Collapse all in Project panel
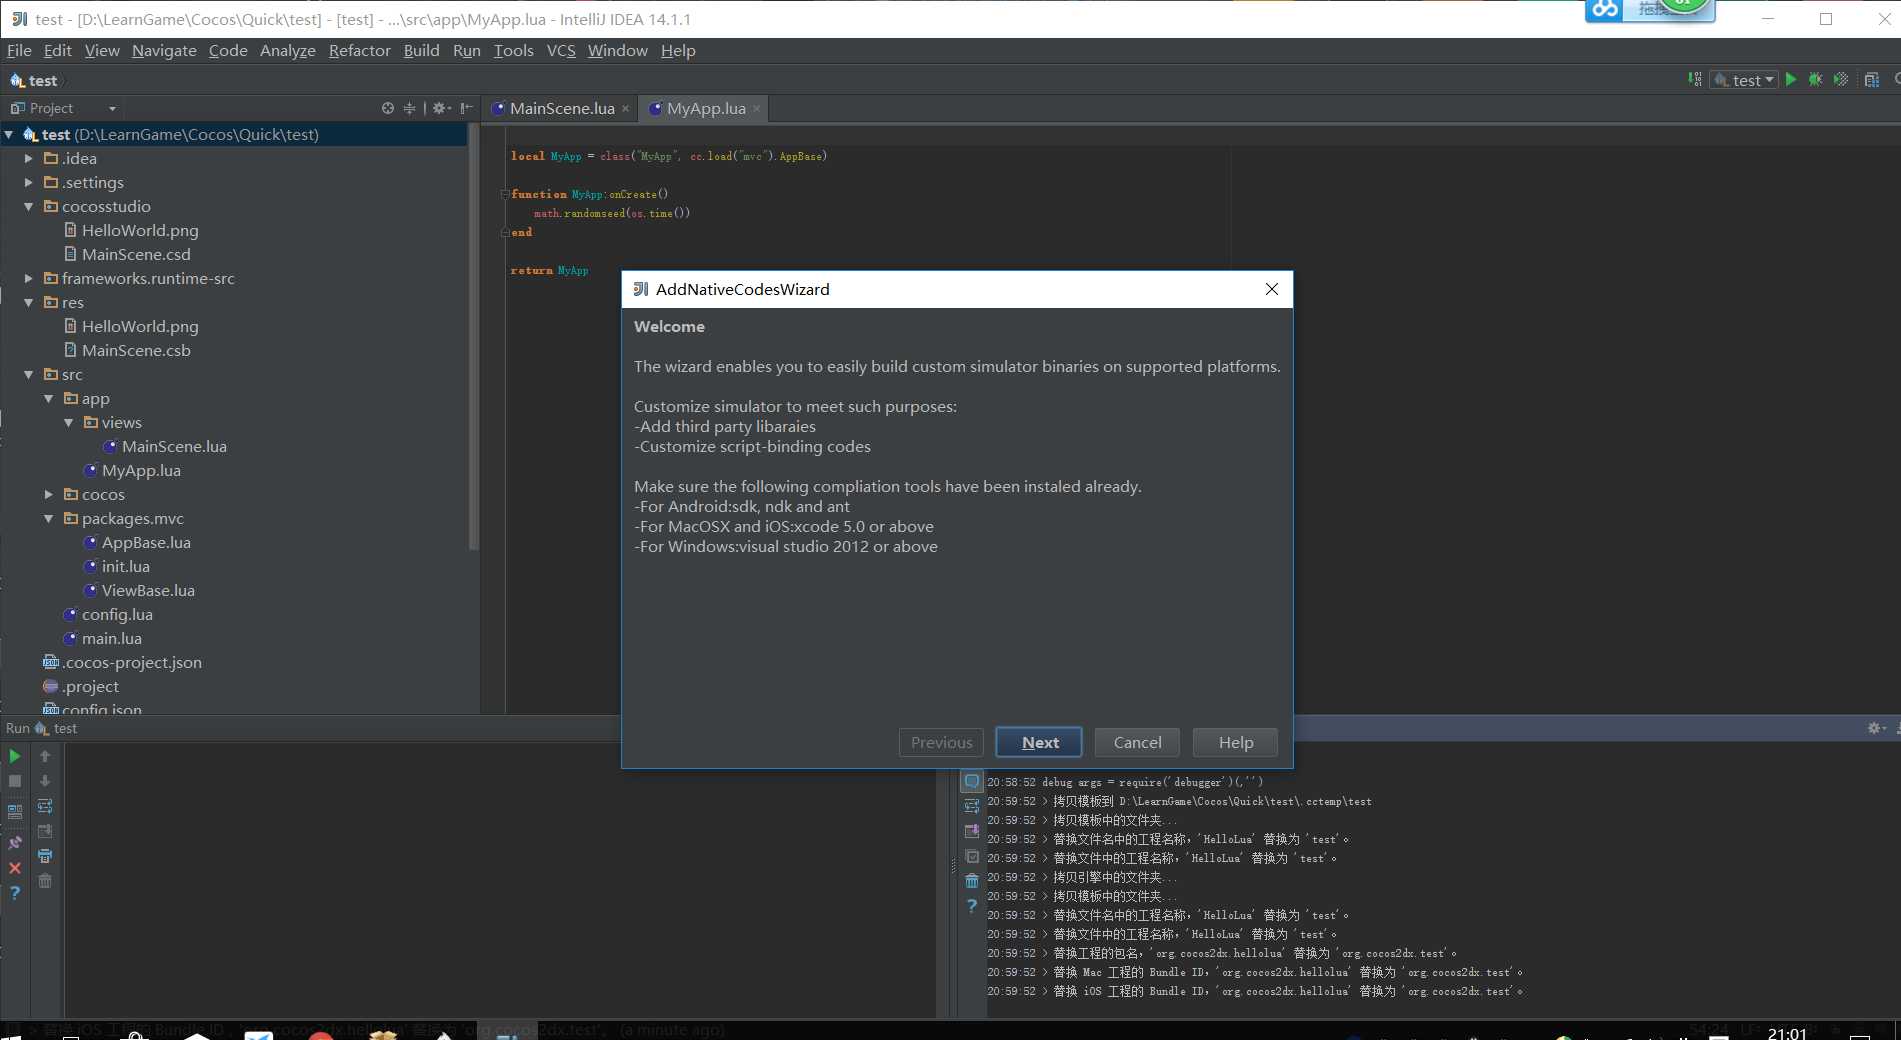The width and height of the screenshot is (1901, 1040). (x=409, y=108)
